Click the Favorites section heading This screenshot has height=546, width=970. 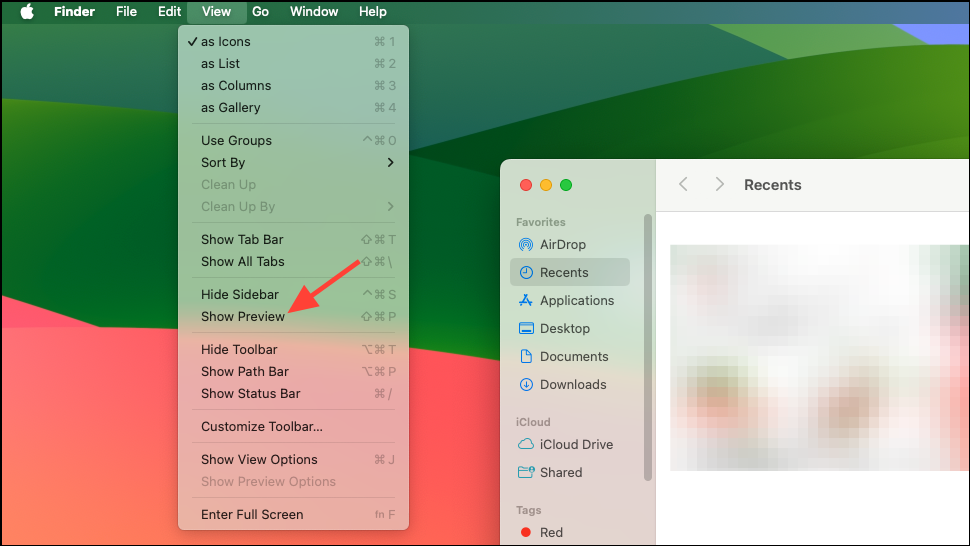point(541,222)
